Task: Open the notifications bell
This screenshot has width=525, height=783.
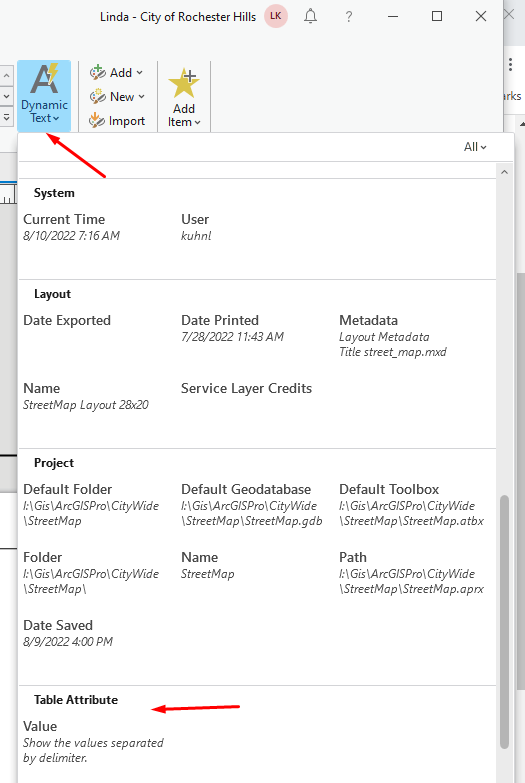Action: pos(310,16)
